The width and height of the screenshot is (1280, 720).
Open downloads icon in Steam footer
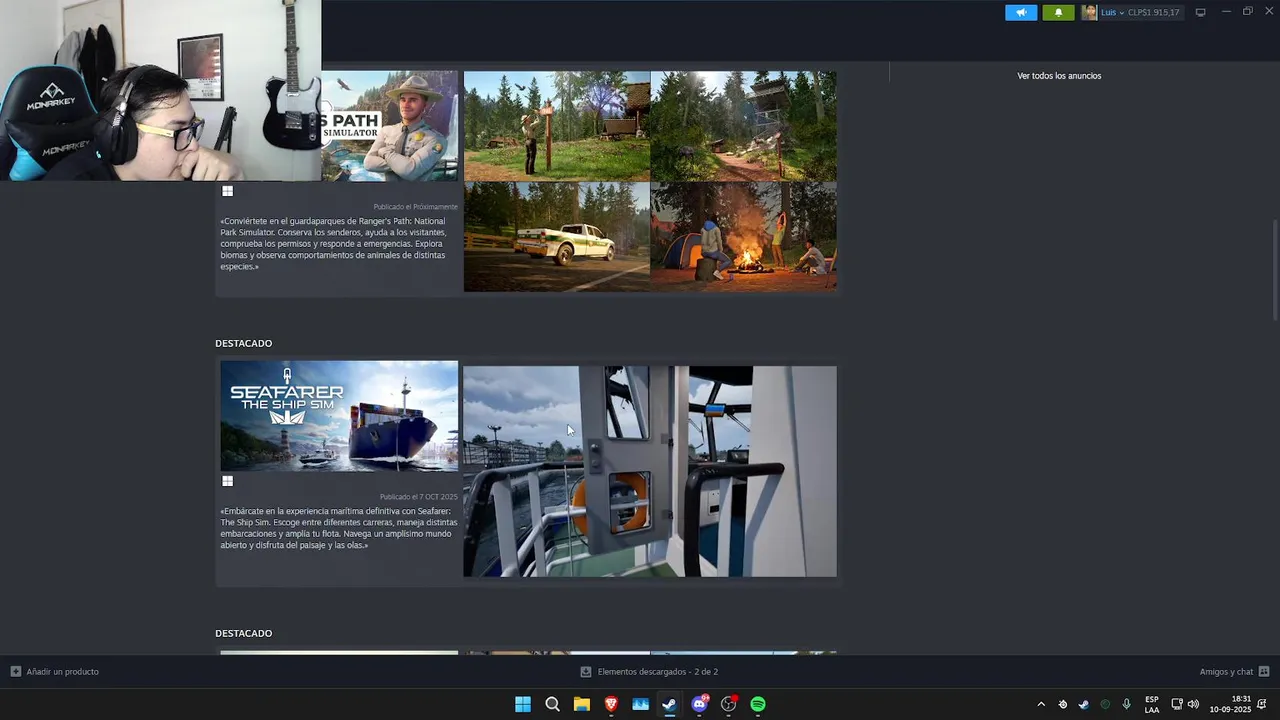coord(586,672)
